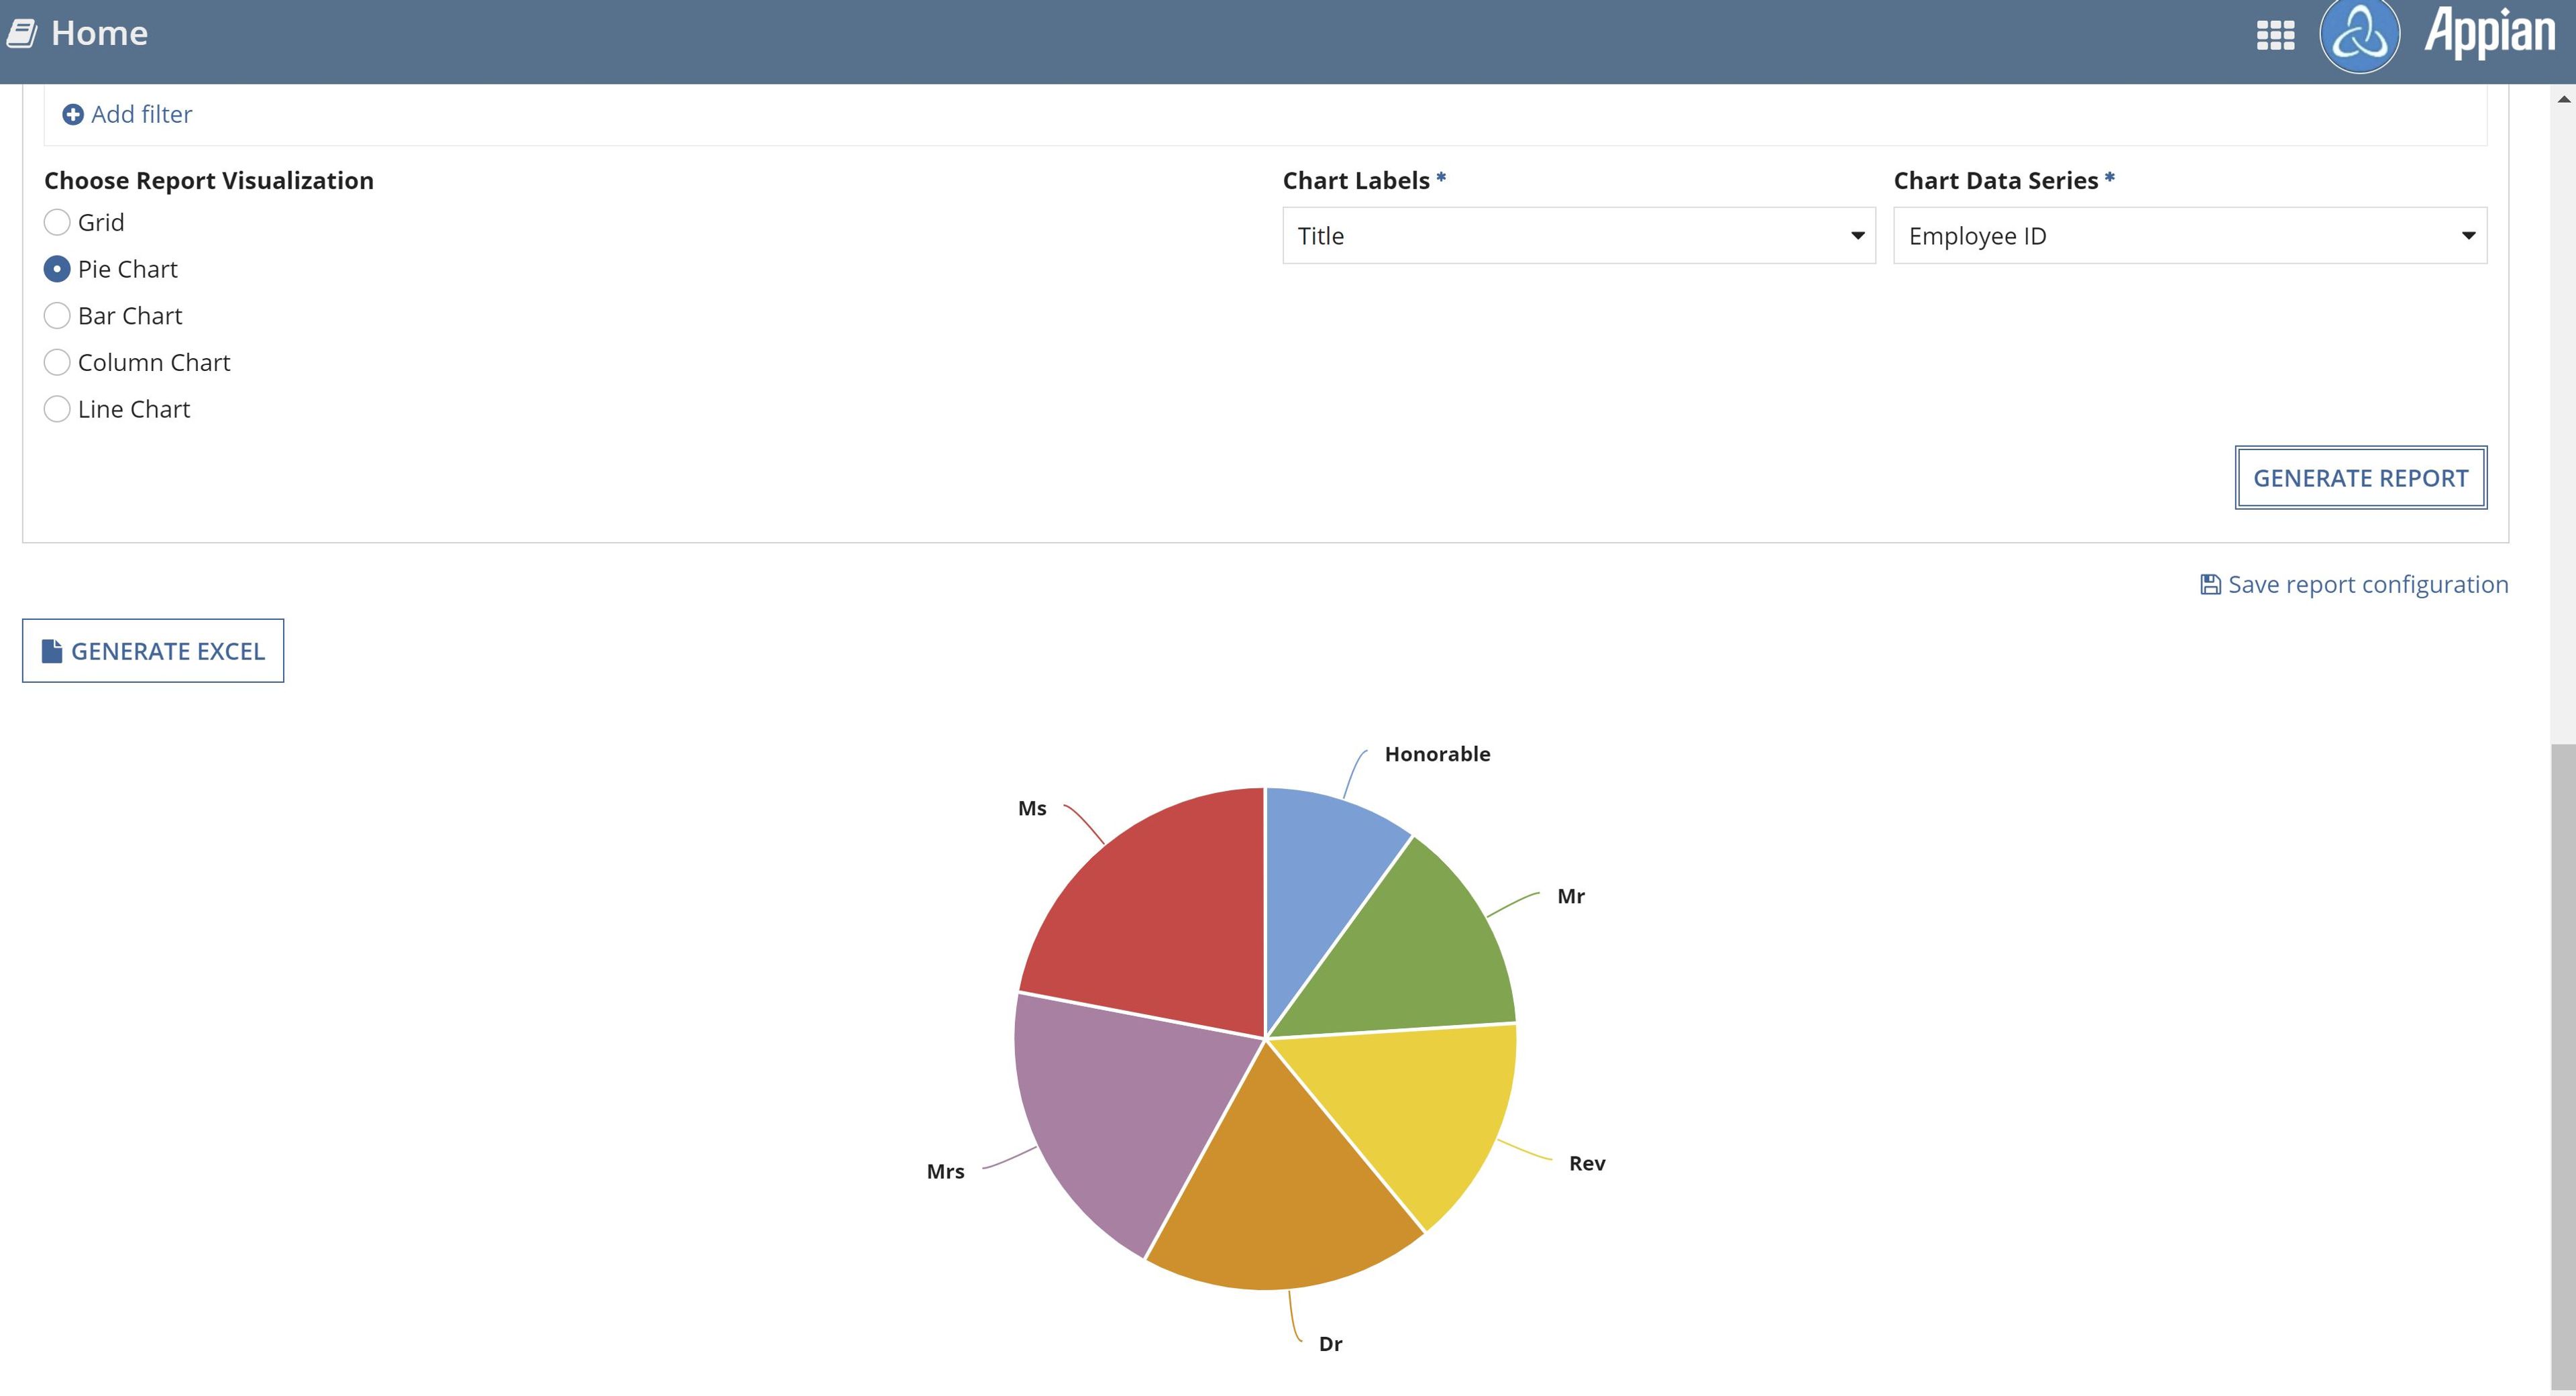2576x1396 pixels.
Task: Click the Mr chart label
Action: coord(1571,896)
